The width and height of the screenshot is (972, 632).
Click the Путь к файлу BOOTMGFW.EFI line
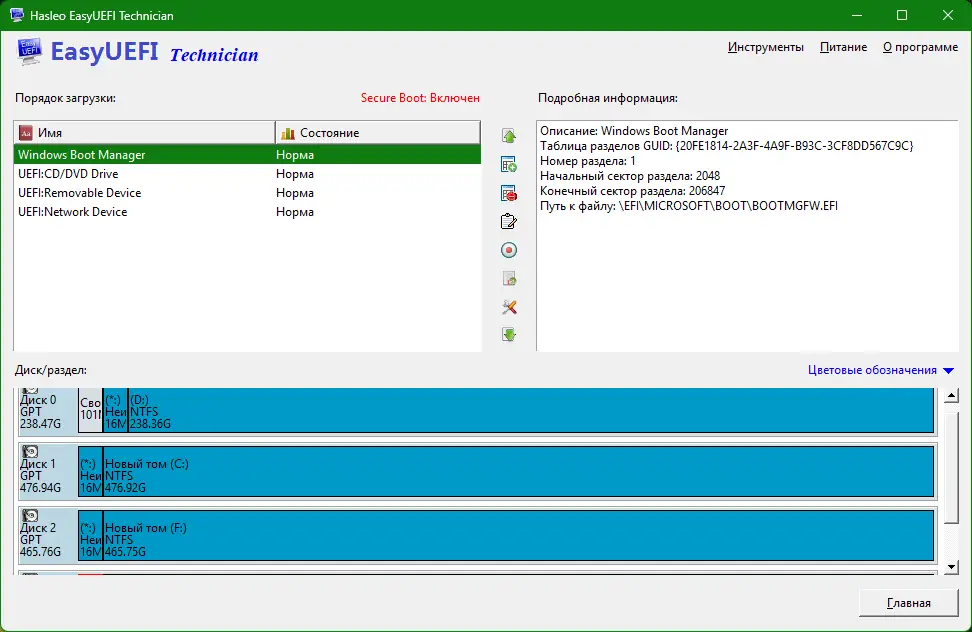pyautogui.click(x=689, y=206)
